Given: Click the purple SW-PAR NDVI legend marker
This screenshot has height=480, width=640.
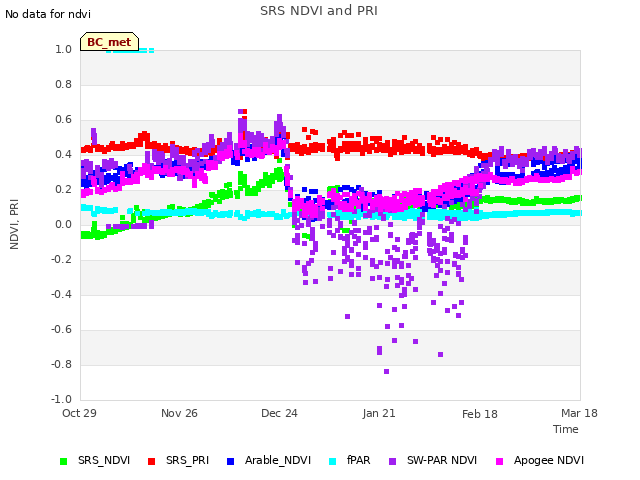Looking at the screenshot, I should tap(392, 461).
